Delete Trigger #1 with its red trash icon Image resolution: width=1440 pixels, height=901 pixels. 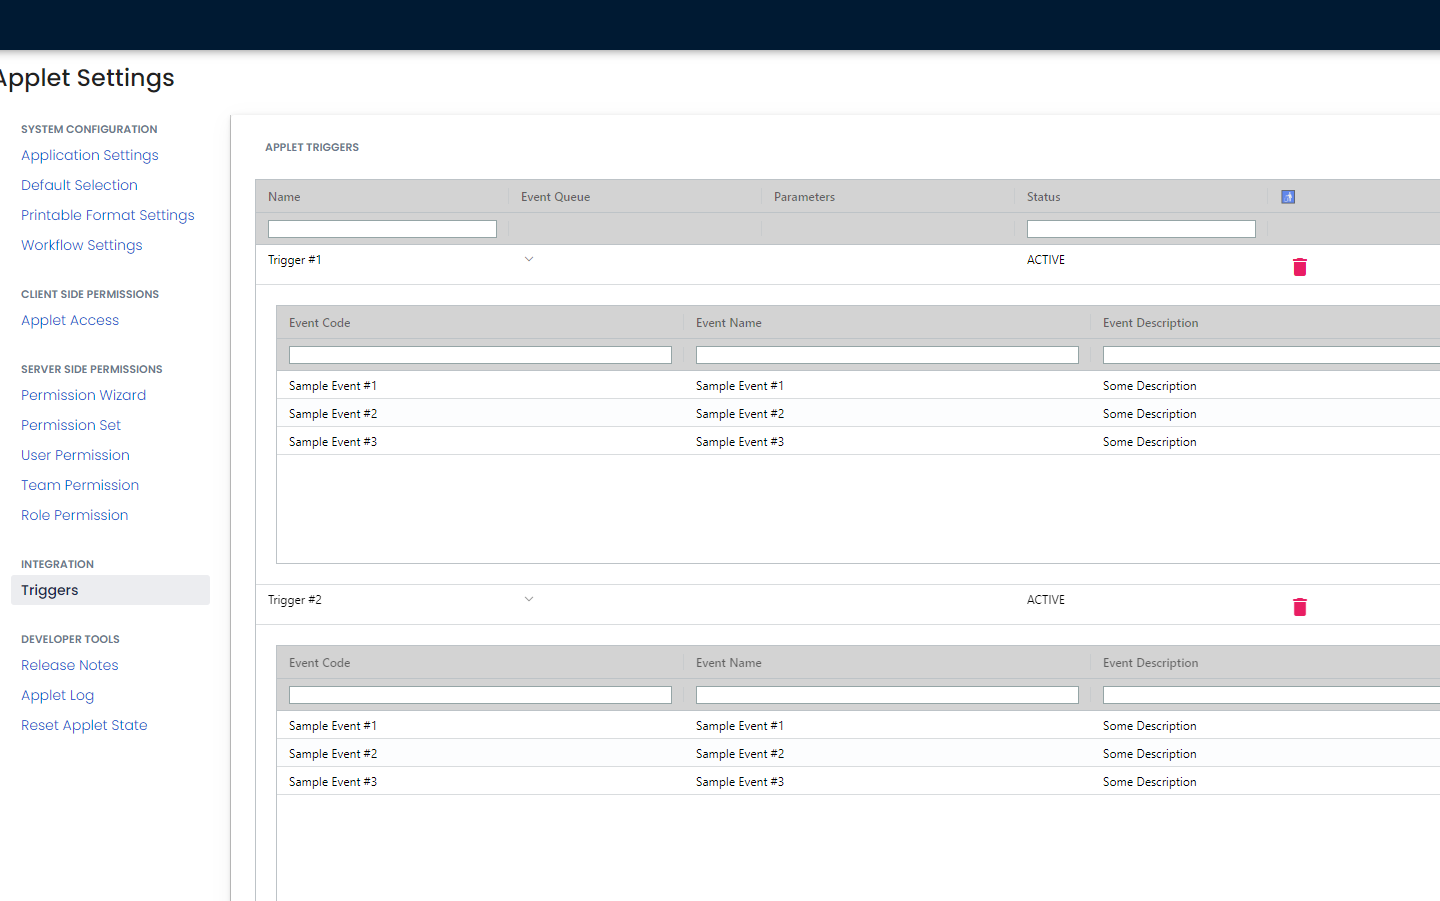click(1300, 267)
